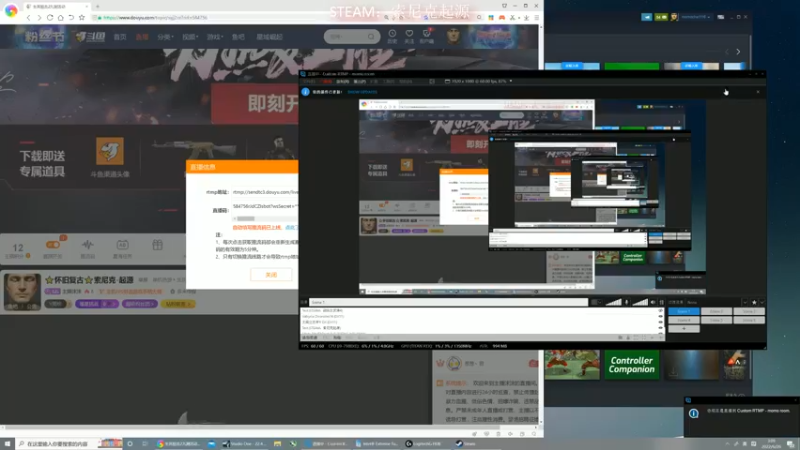Select Scene 4 button in XSplit
The image size is (800, 450).
click(x=684, y=320)
